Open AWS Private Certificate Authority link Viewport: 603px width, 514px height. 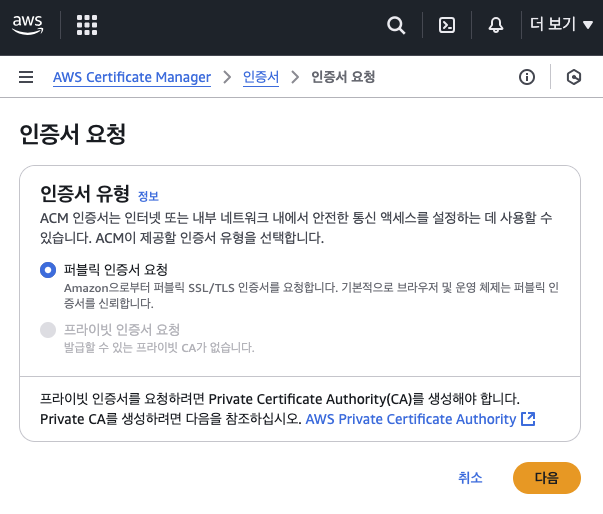[x=411, y=419]
